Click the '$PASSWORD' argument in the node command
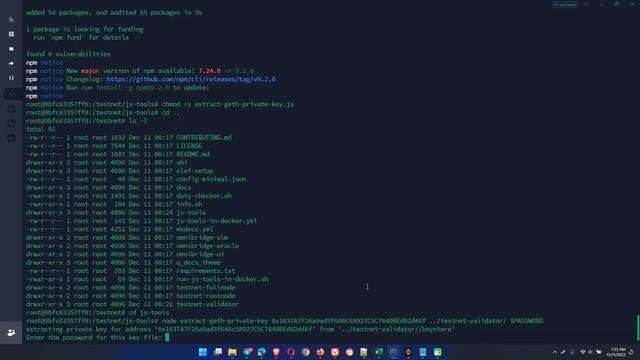 [x=527, y=321]
